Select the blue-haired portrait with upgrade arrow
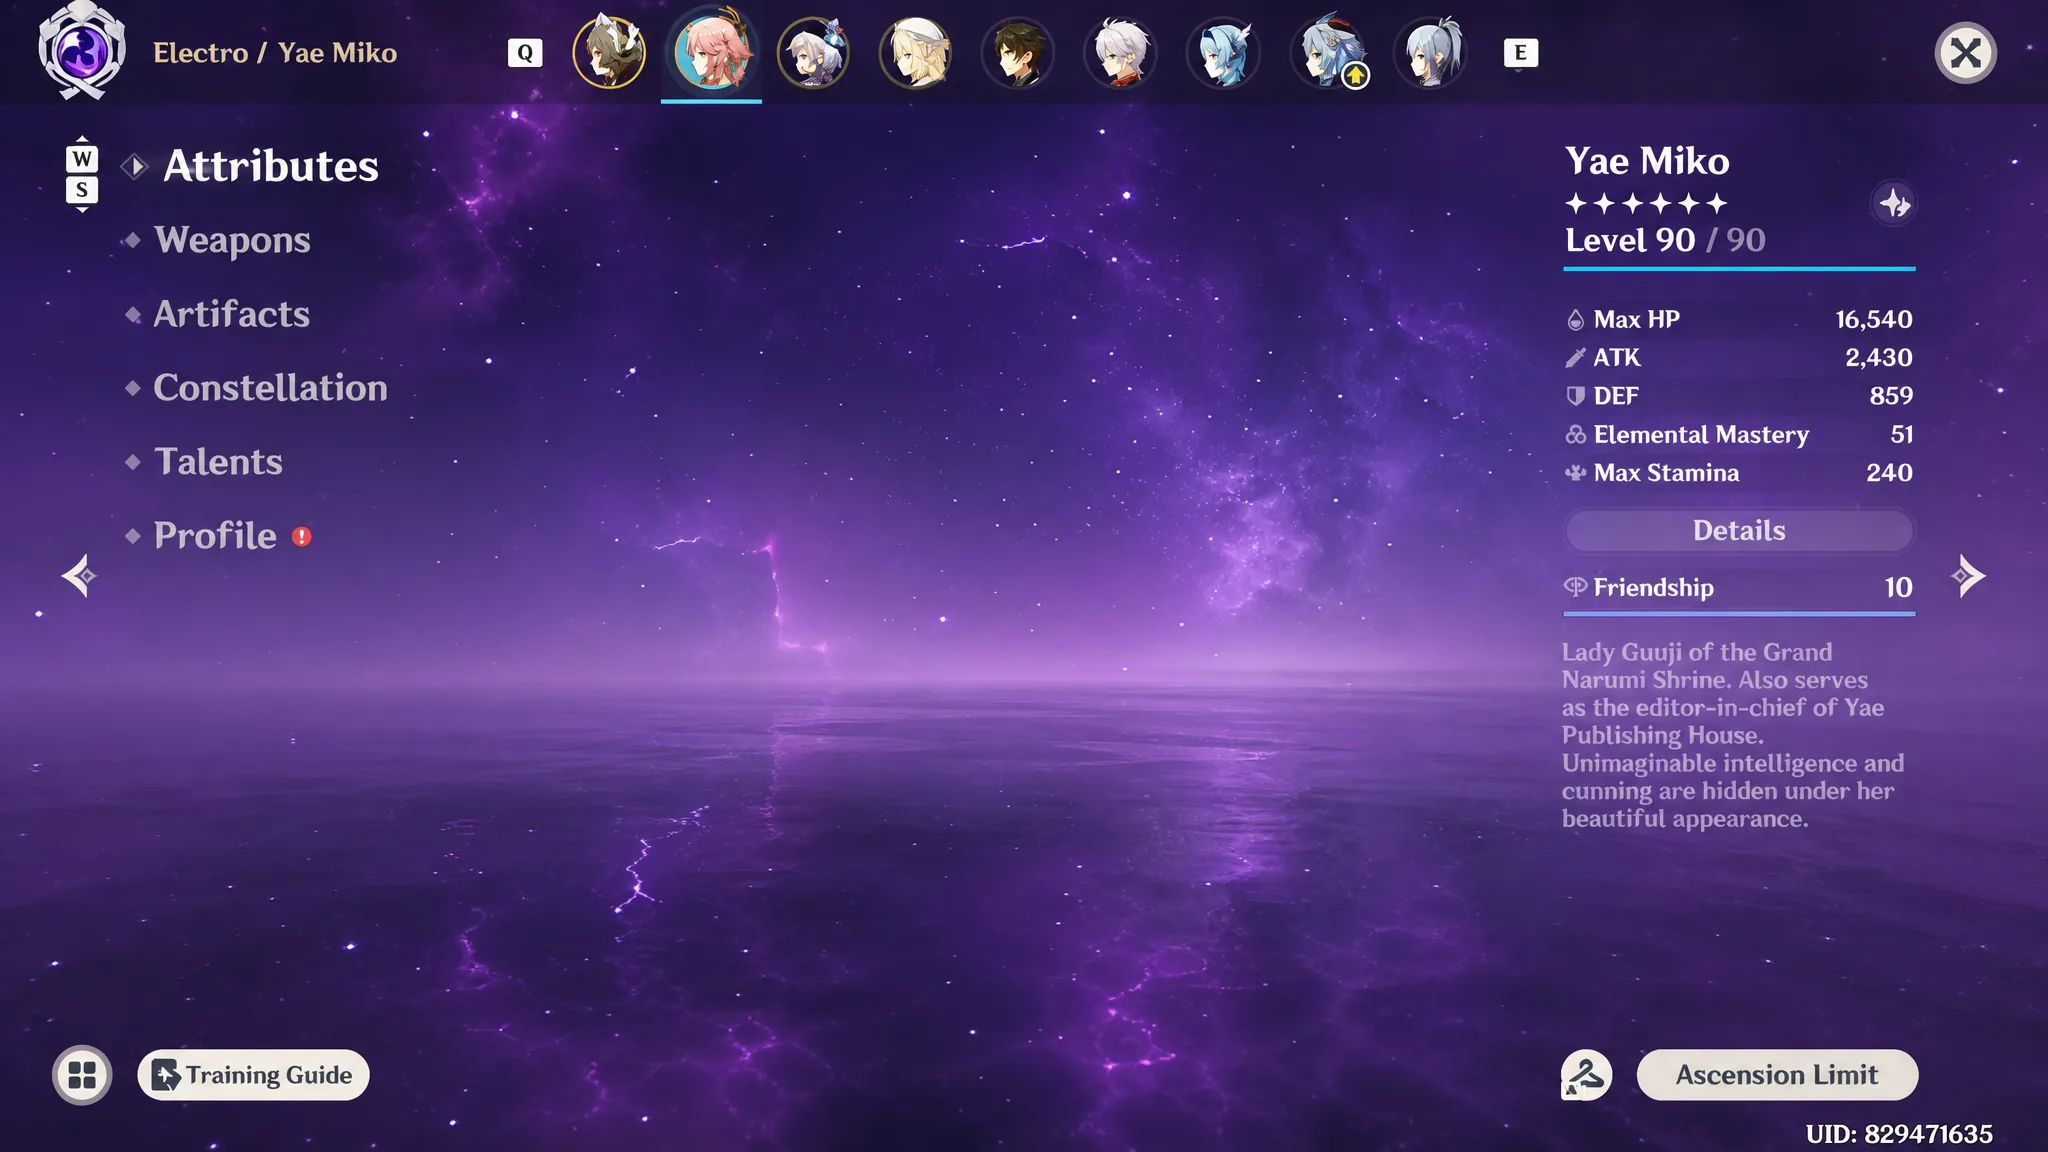 (x=1327, y=52)
